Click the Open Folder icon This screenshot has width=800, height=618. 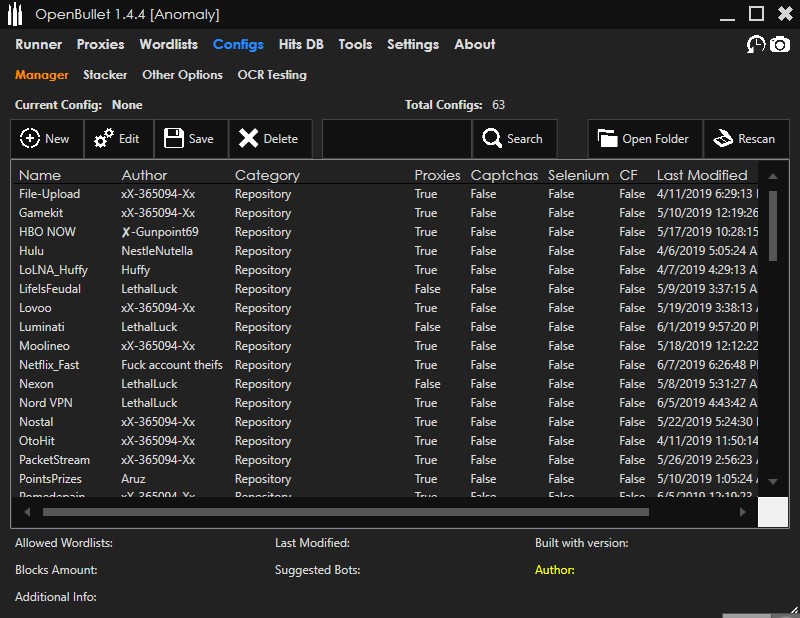point(606,139)
